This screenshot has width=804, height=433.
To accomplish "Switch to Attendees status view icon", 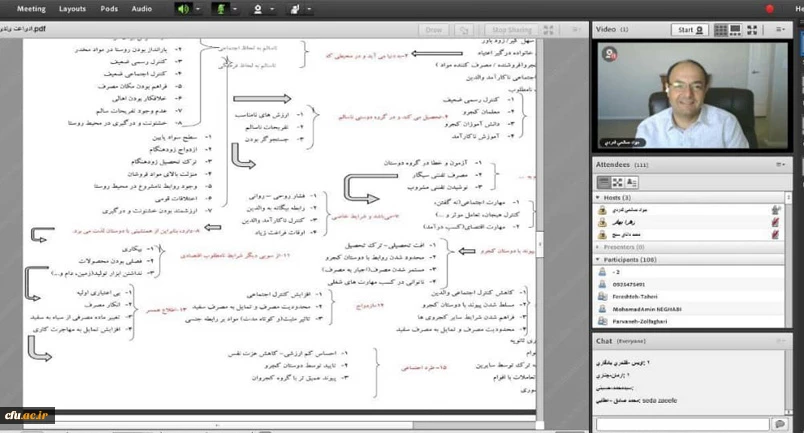I will (632, 182).
